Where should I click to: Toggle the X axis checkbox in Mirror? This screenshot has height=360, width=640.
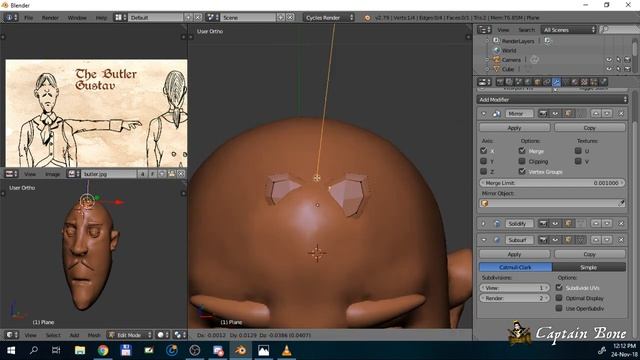pos(484,151)
